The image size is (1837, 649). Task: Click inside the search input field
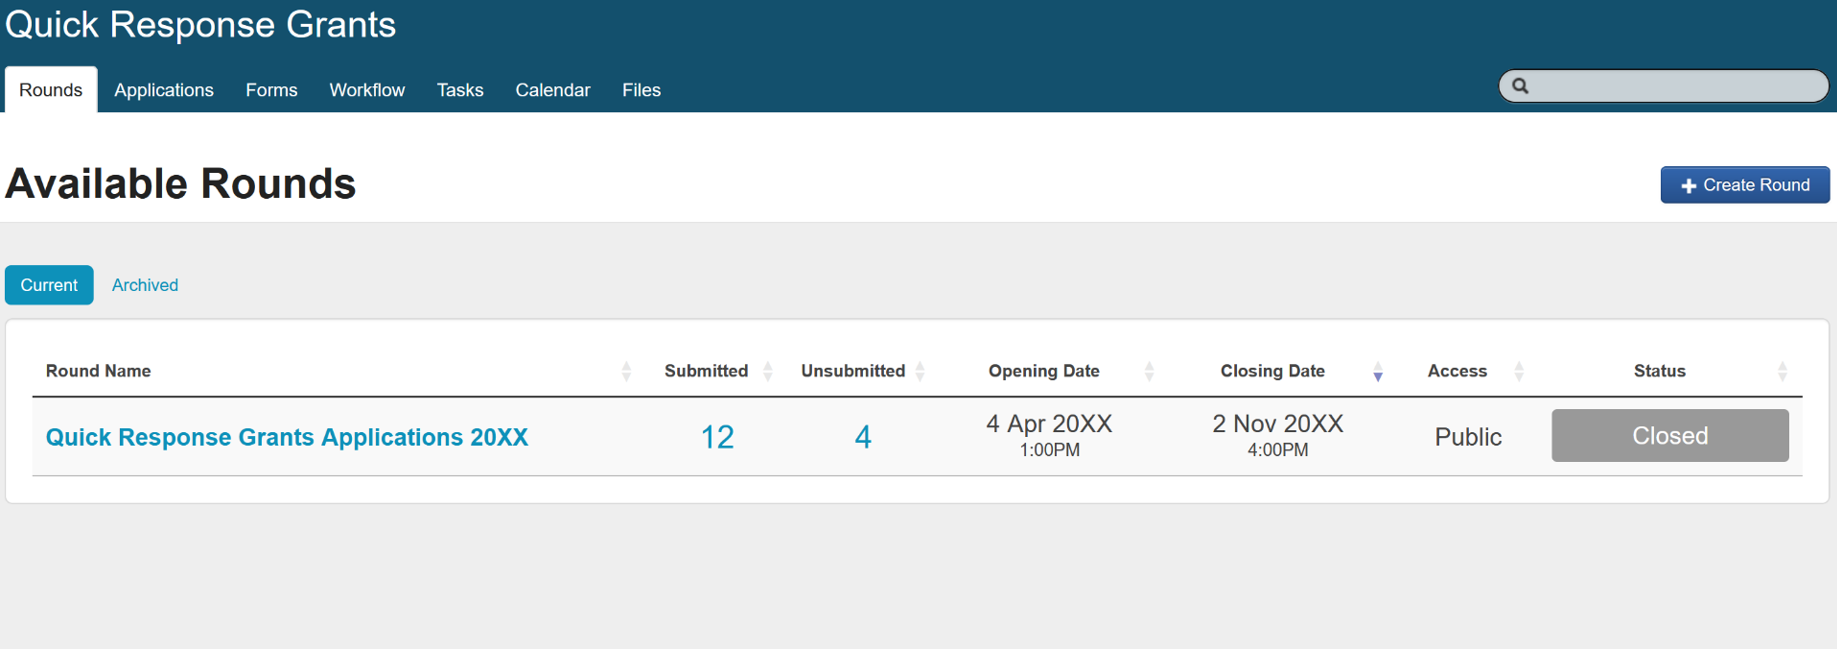pyautogui.click(x=1675, y=86)
